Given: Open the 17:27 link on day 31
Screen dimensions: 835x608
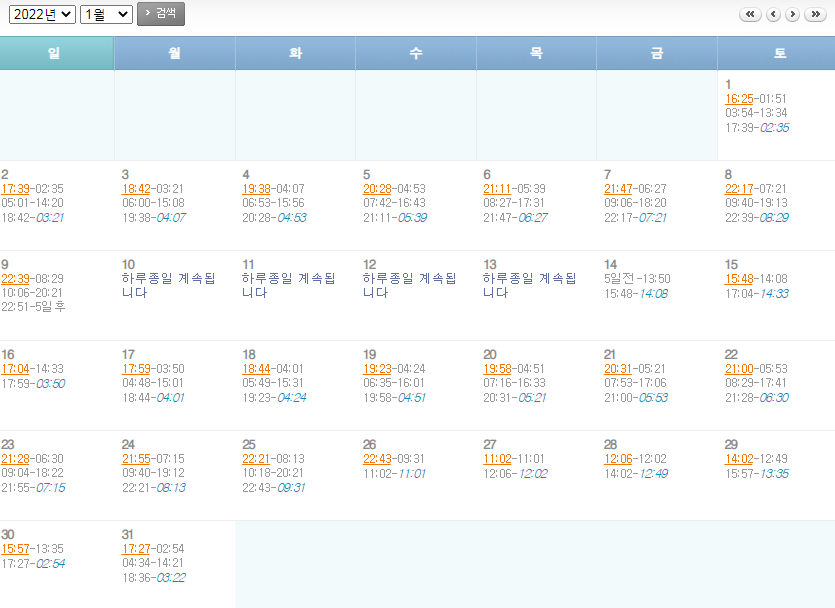Looking at the screenshot, I should 136,549.
